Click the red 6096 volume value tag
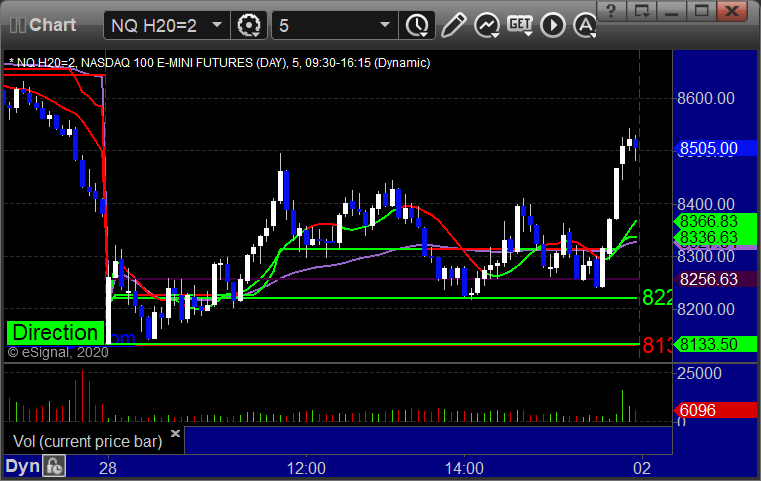The height and width of the screenshot is (481, 761). 708,409
